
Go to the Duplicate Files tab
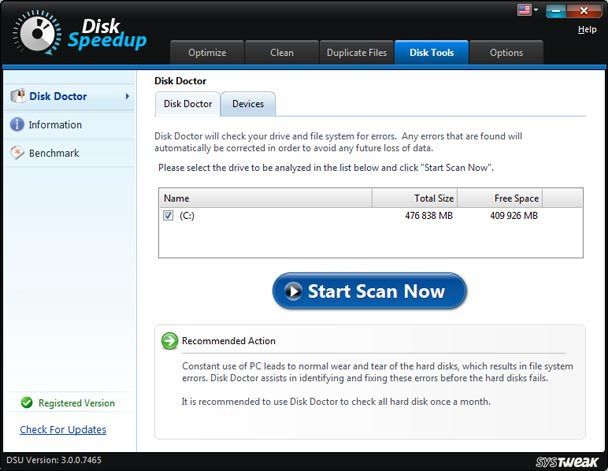(x=357, y=52)
